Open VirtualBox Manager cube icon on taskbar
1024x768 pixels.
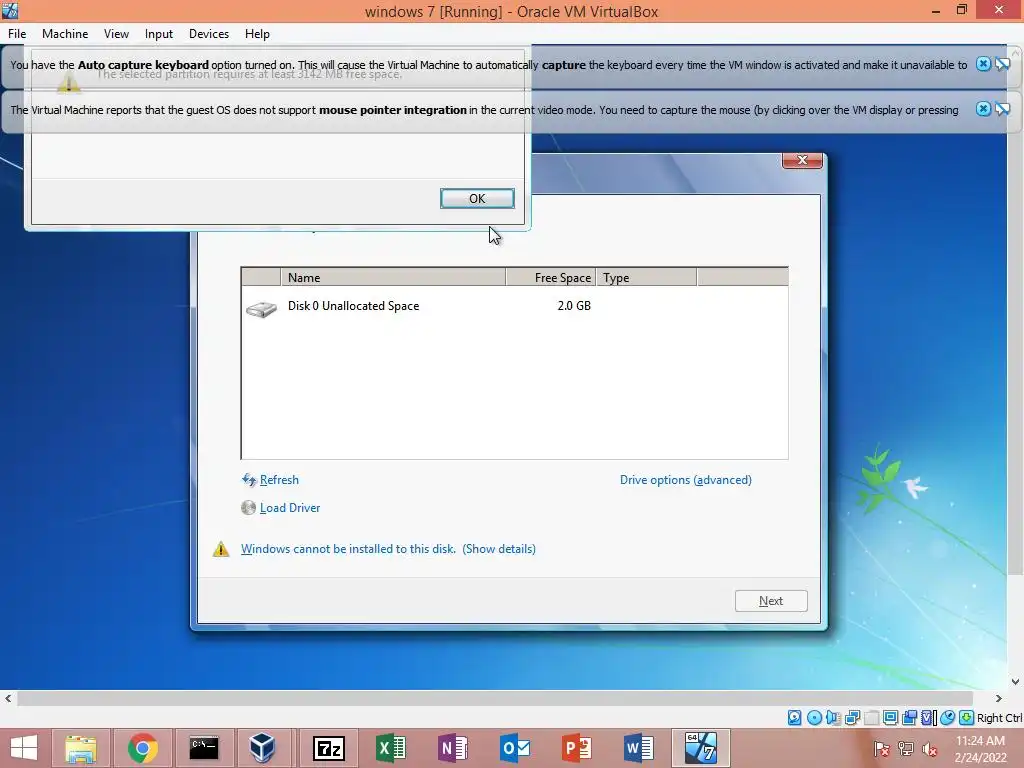coord(263,748)
